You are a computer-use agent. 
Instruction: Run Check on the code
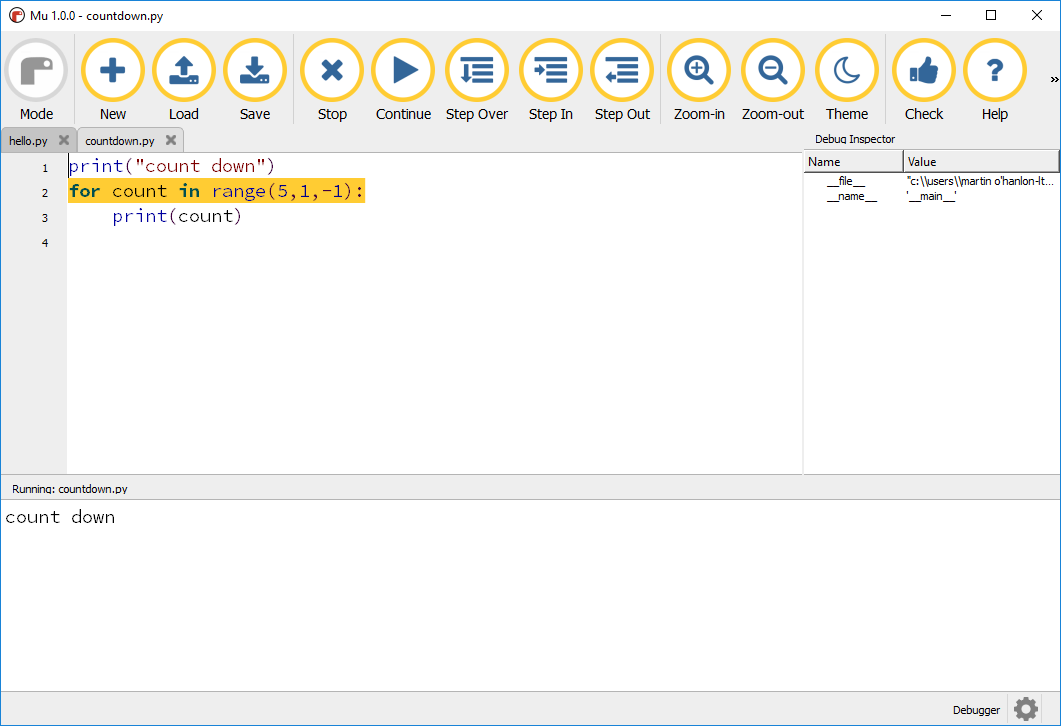coord(924,71)
